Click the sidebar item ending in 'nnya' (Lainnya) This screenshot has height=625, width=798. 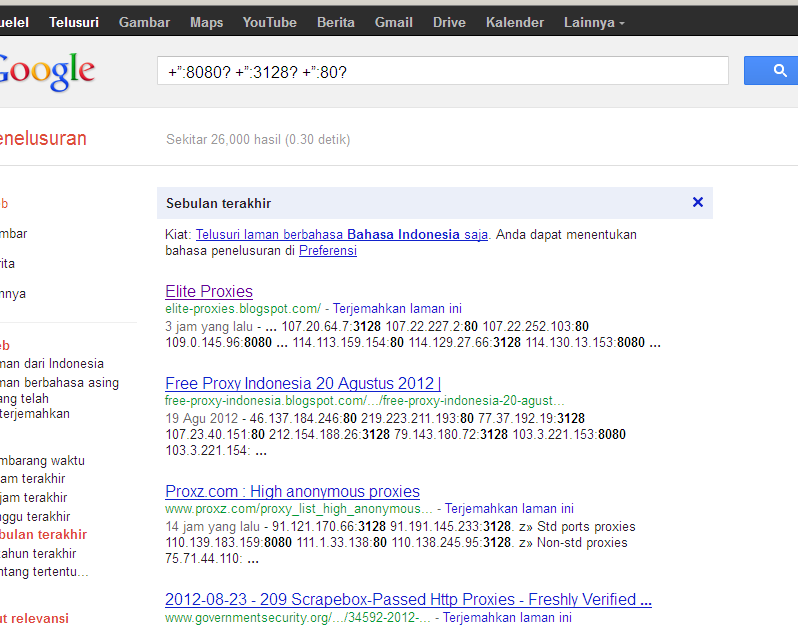pos(13,294)
